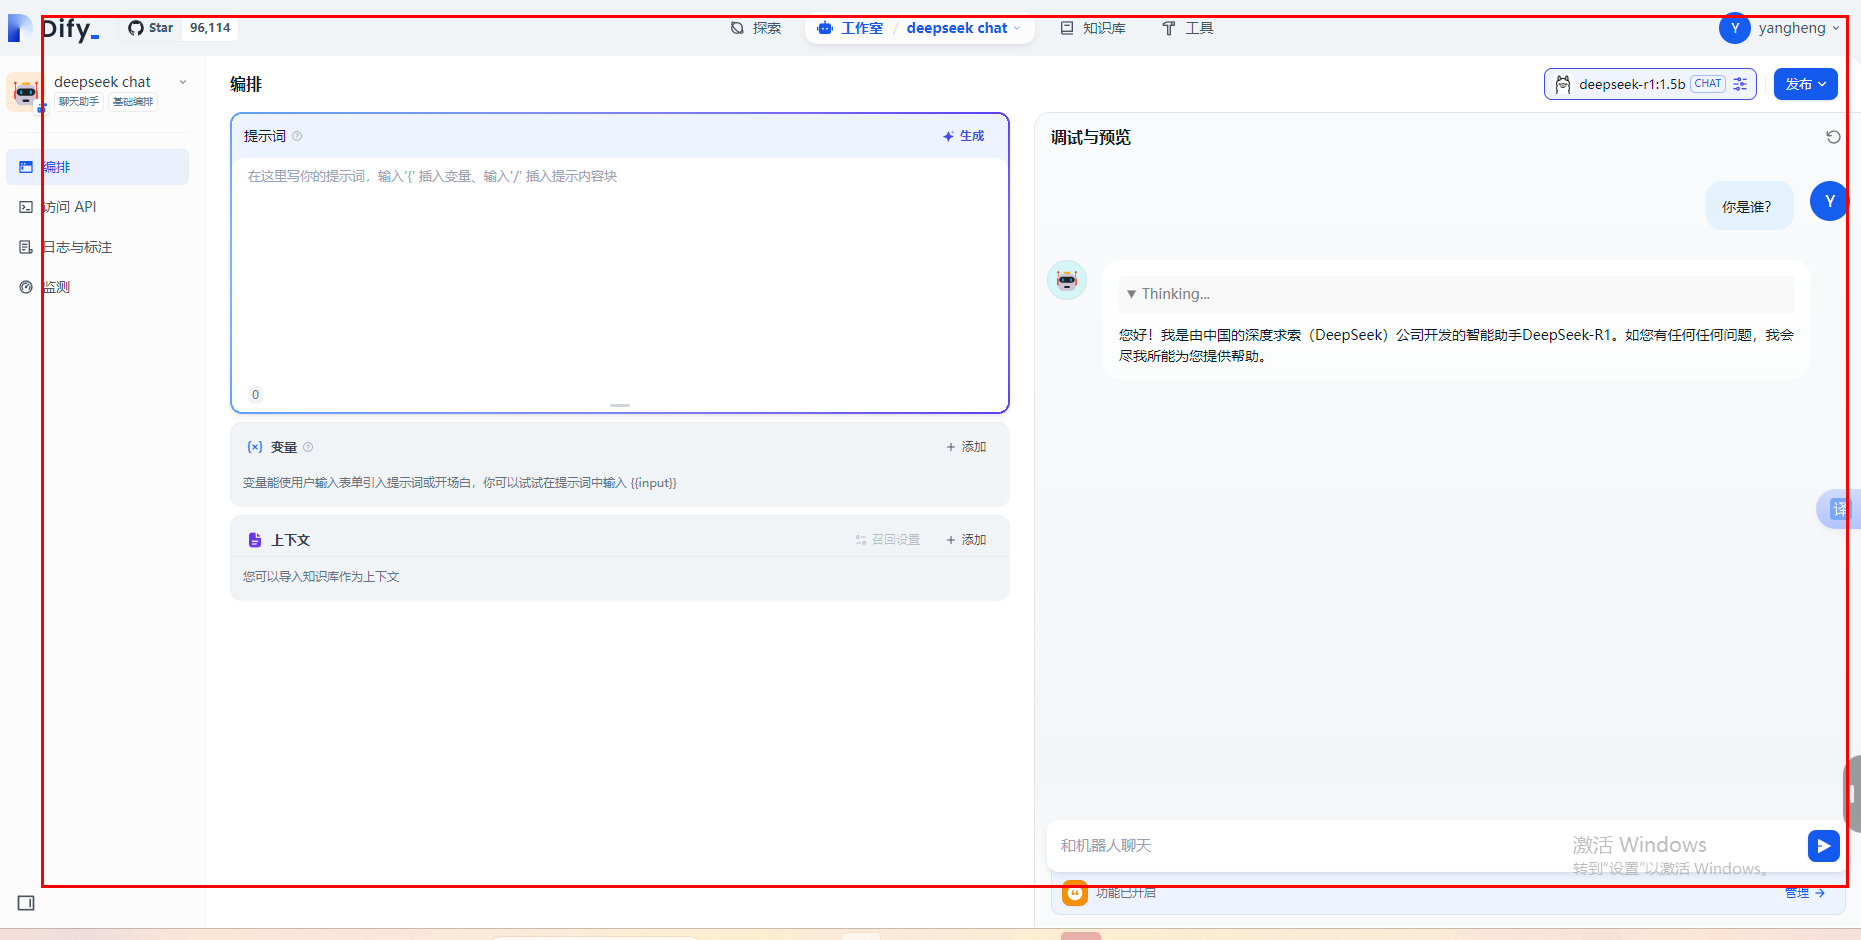Select 编排 in the left sidebar

pos(98,167)
